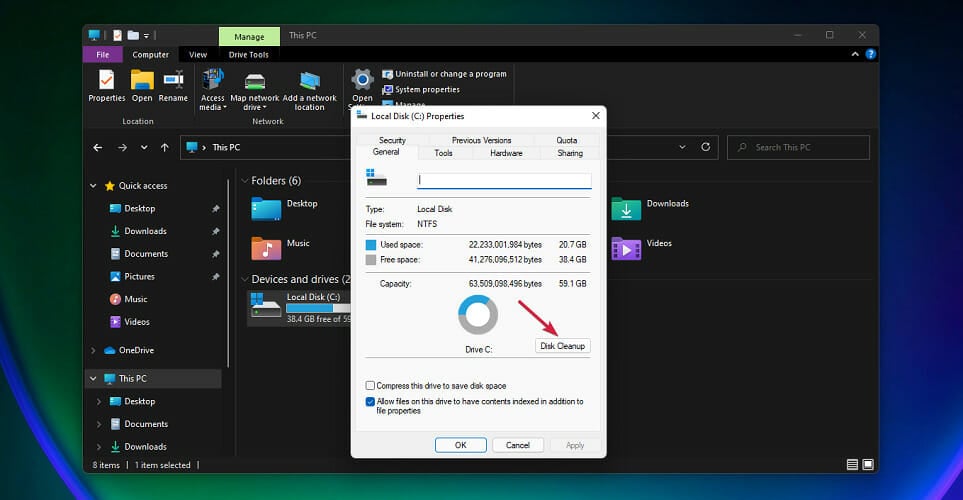Switch to details view layout icon
Viewport: 963px width, 500px height.
pyautogui.click(x=852, y=465)
